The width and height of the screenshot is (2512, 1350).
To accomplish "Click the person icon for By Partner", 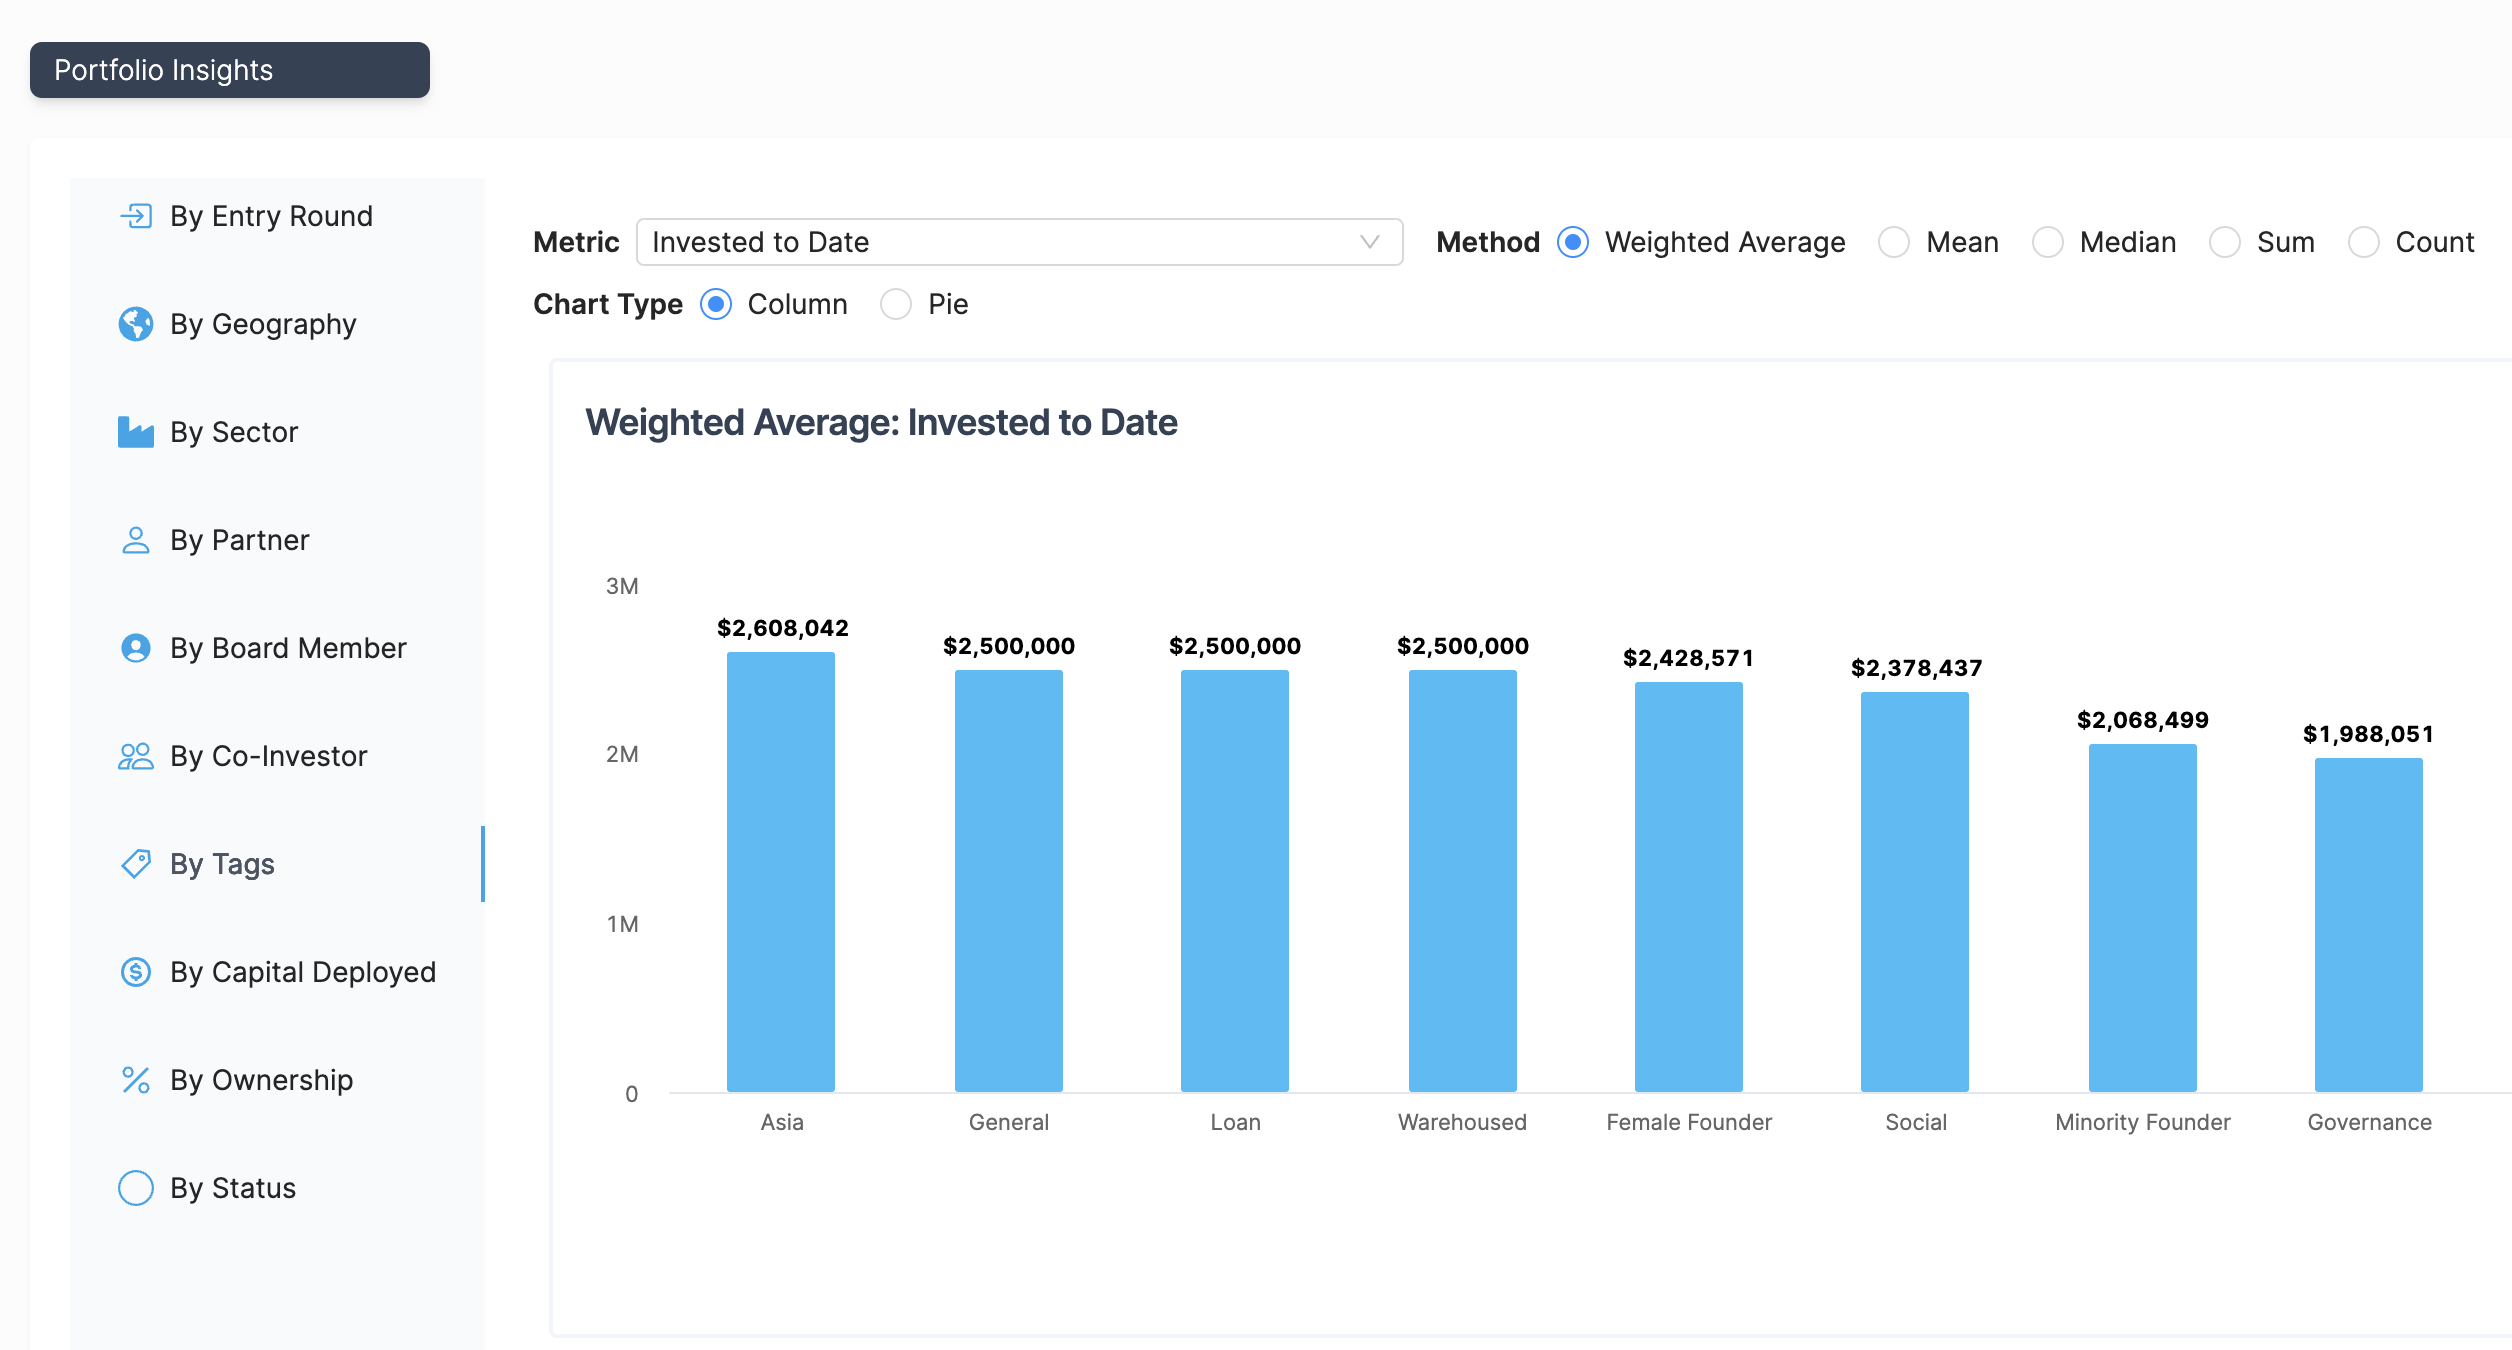I will click(136, 540).
